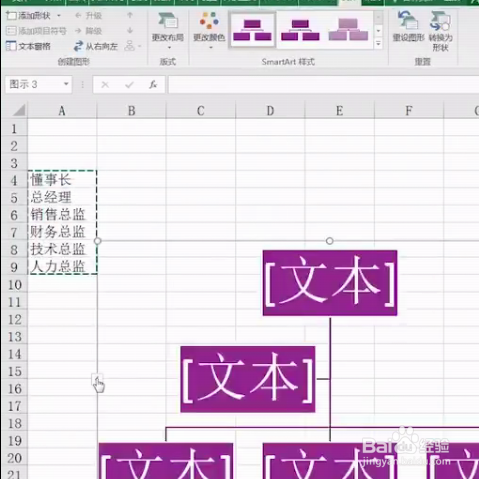Image resolution: width=479 pixels, height=479 pixels.
Task: Click the text pane expand arrow tab
Action: point(97,379)
